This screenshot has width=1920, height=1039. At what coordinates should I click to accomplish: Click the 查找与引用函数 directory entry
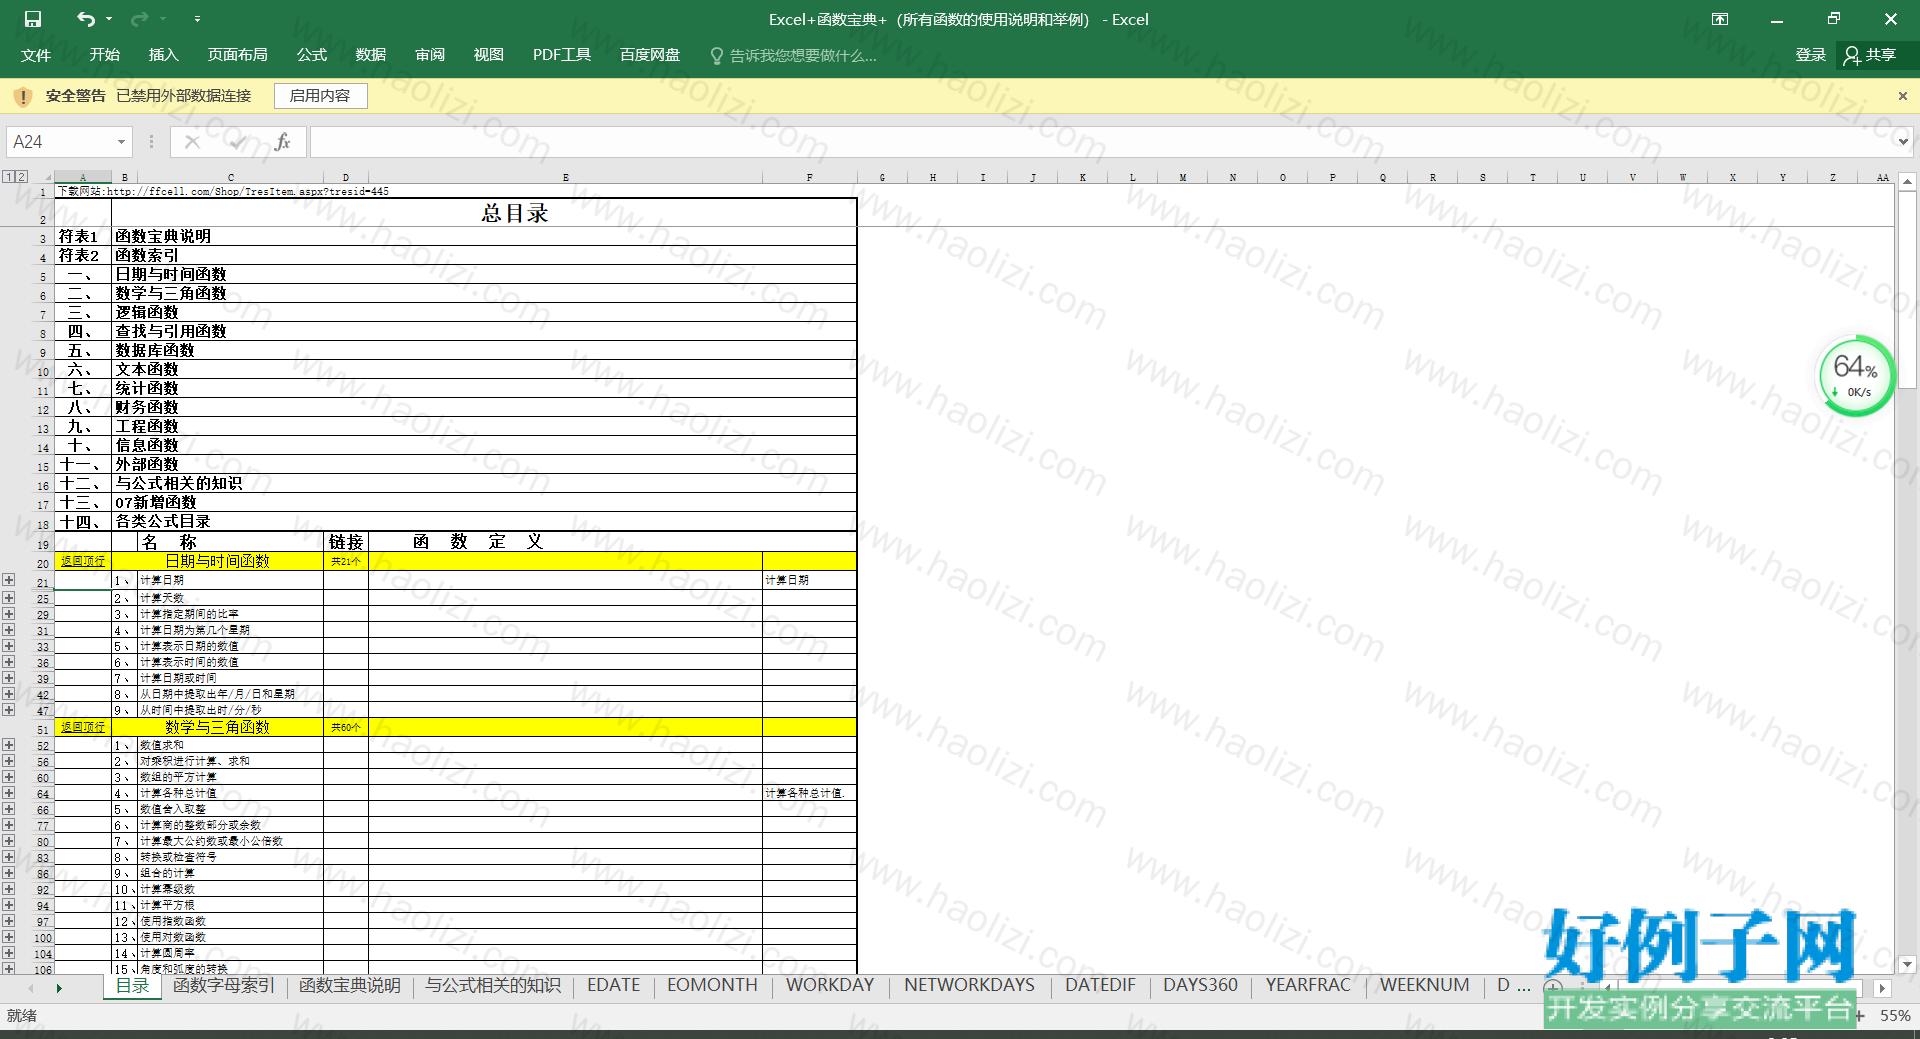pos(171,331)
